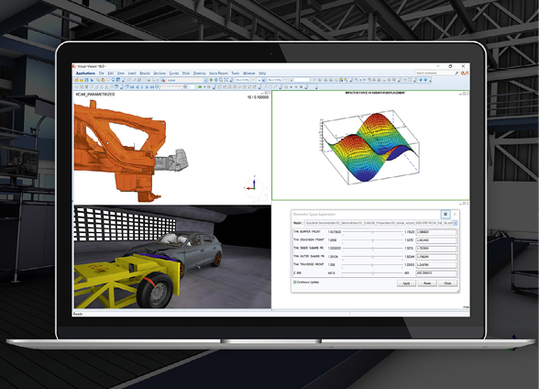This screenshot has width=539, height=389.
Task: Step animation forward one frame
Action: (147, 87)
